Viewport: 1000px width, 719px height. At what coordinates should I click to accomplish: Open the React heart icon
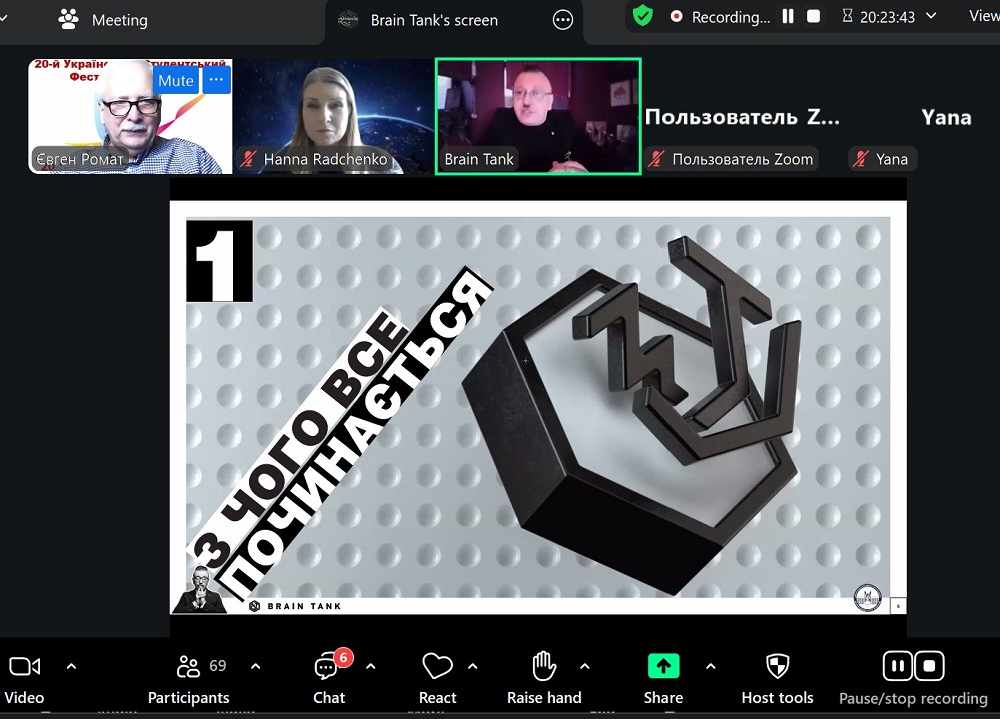437,667
